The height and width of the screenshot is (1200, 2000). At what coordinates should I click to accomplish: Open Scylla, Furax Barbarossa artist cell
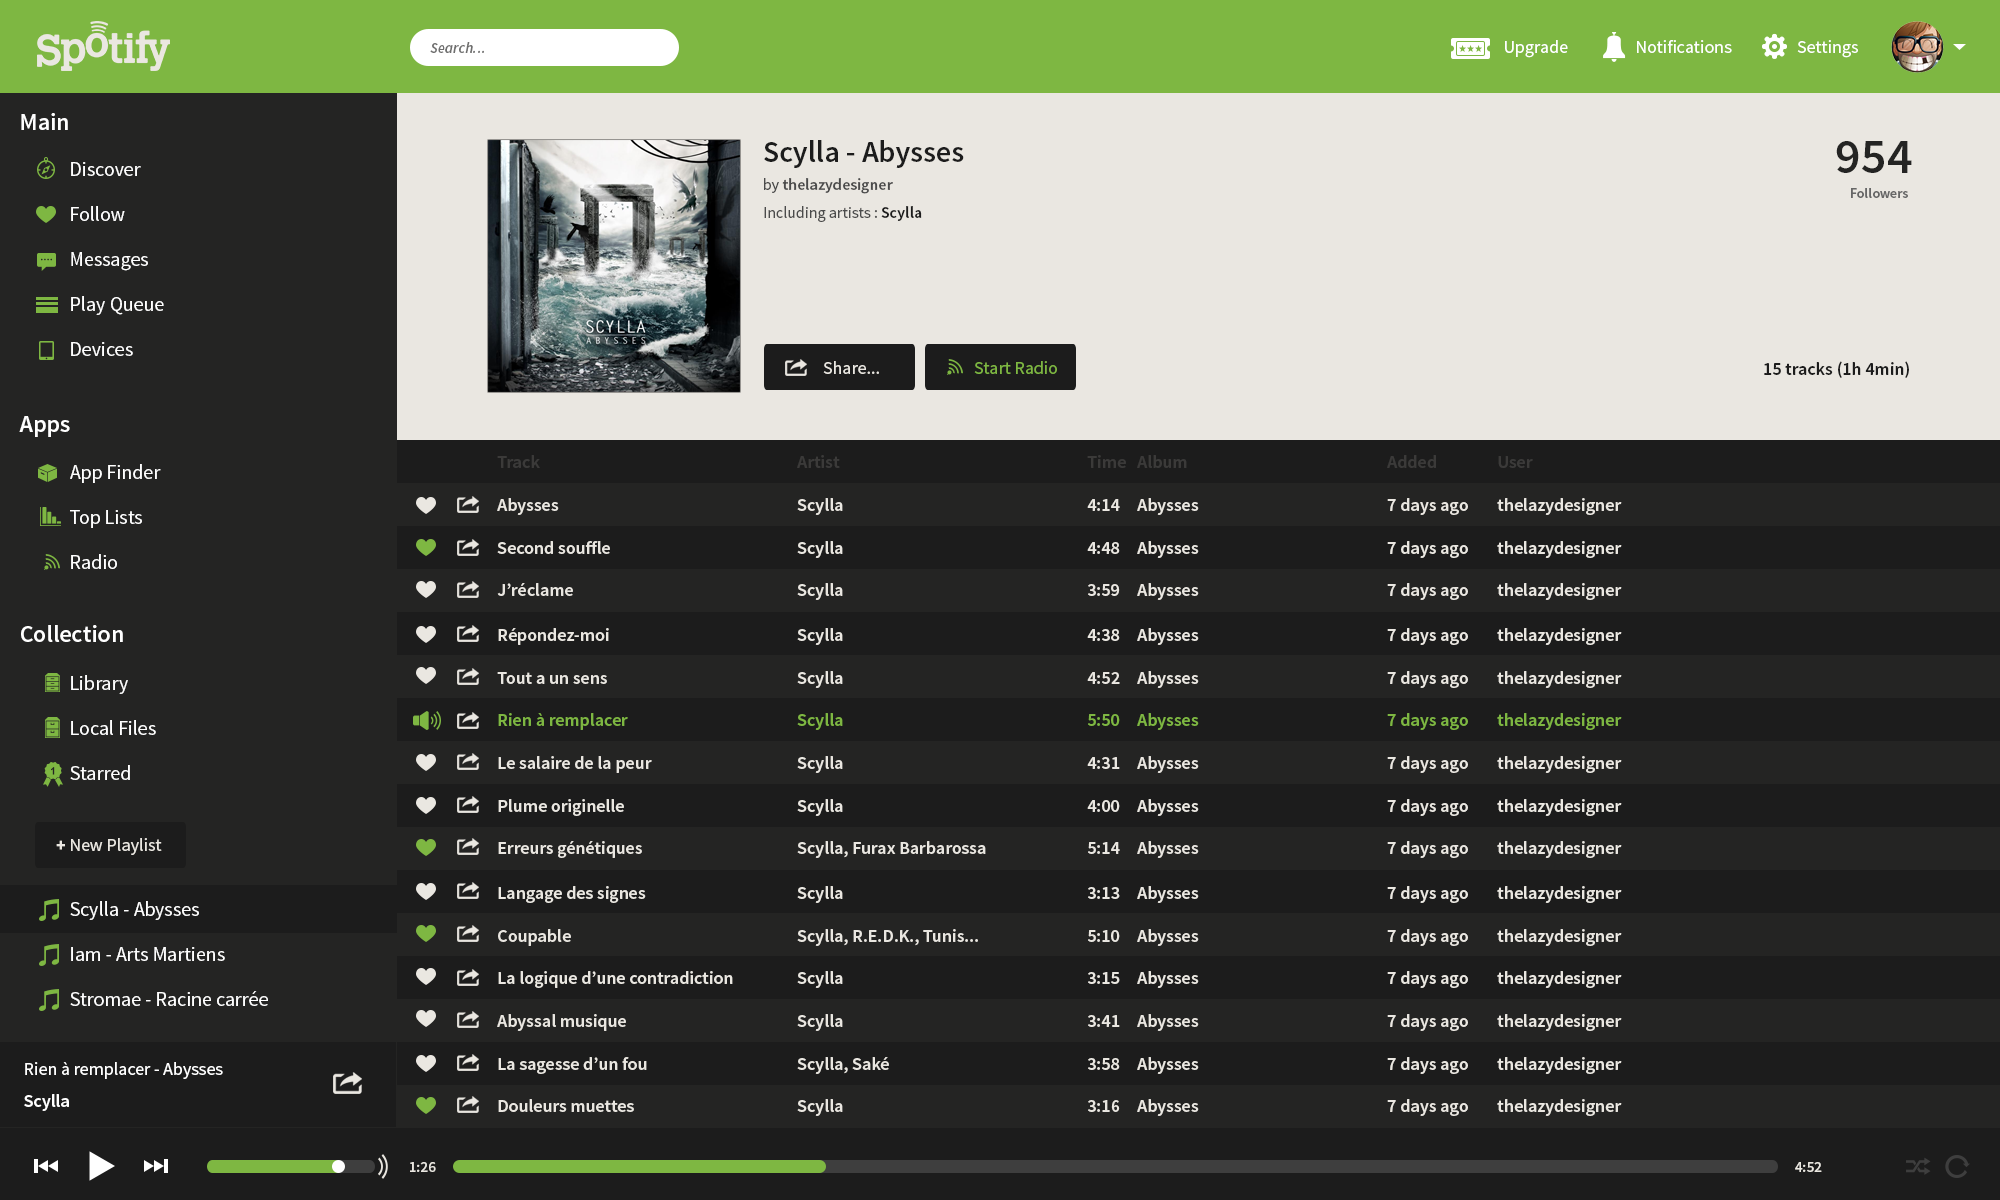pos(891,848)
